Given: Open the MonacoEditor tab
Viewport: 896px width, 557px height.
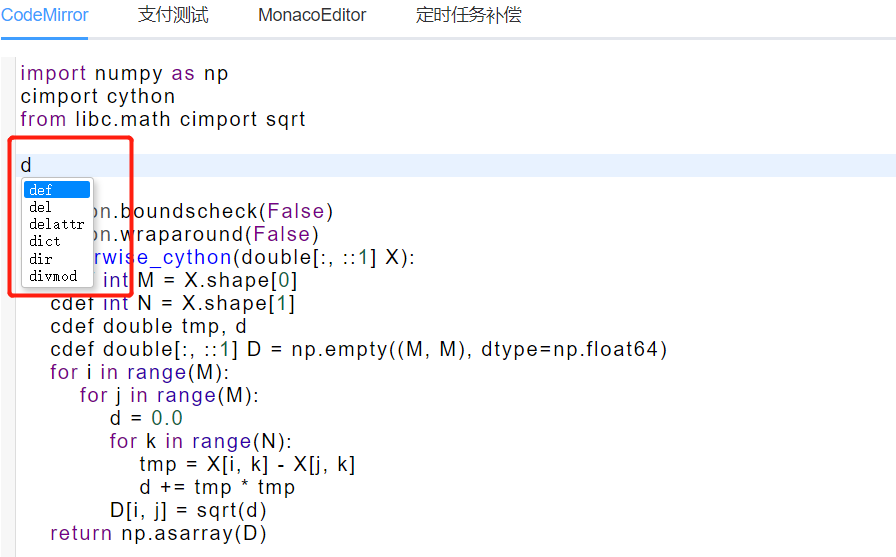Looking at the screenshot, I should [x=312, y=15].
